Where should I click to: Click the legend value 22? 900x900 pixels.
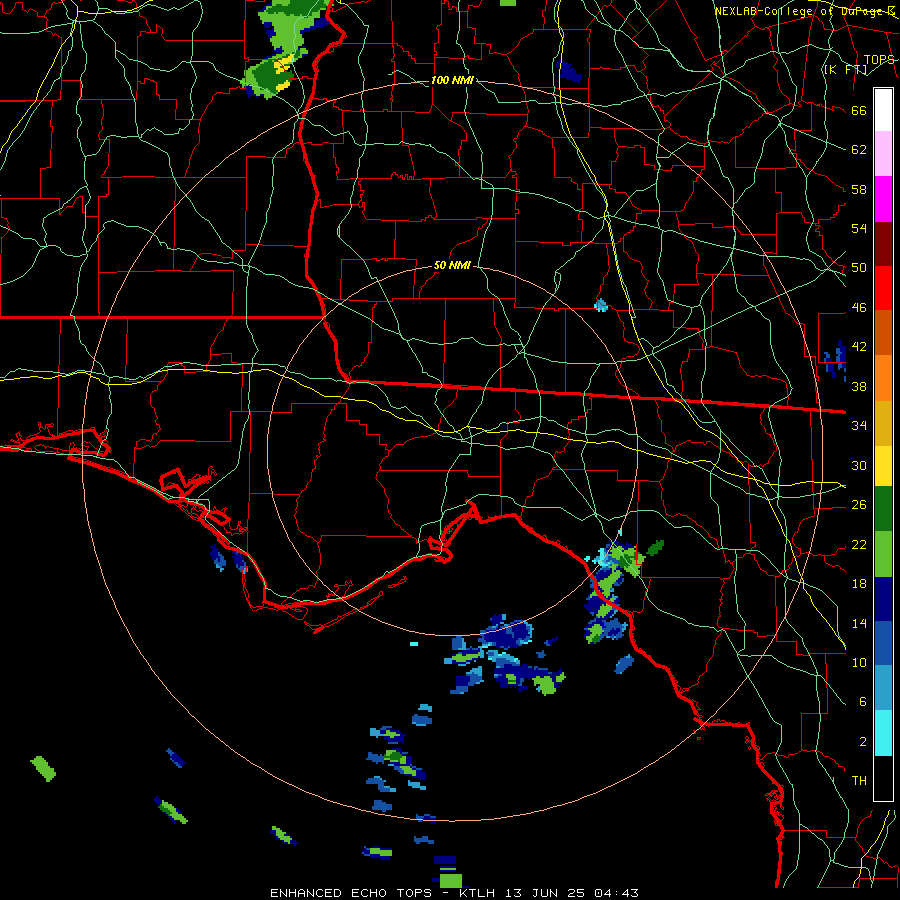(859, 544)
